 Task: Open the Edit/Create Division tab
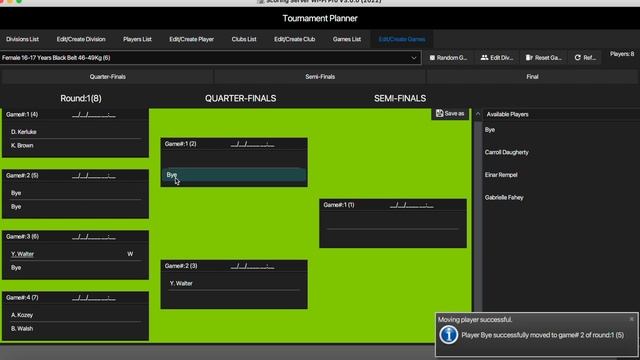click(x=81, y=39)
